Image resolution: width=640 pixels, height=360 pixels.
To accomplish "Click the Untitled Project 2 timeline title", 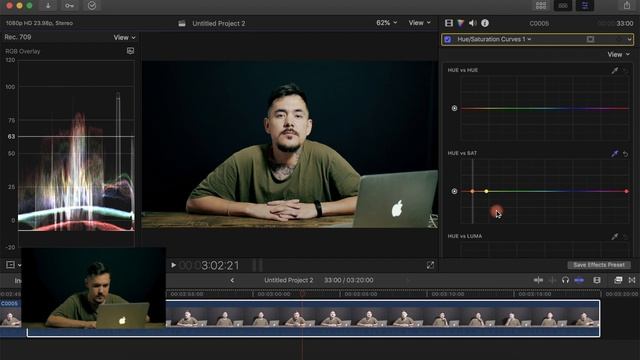I will [x=289, y=280].
